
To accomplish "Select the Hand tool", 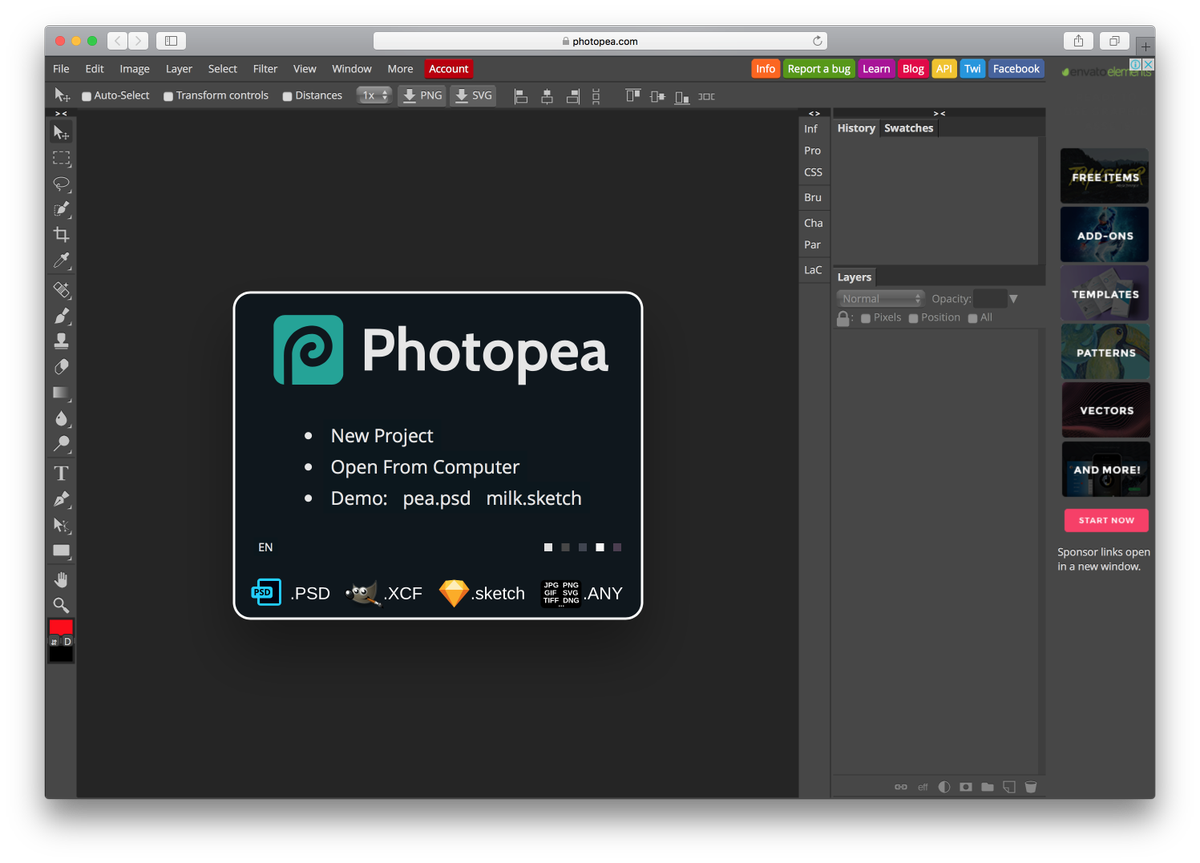I will (62, 579).
